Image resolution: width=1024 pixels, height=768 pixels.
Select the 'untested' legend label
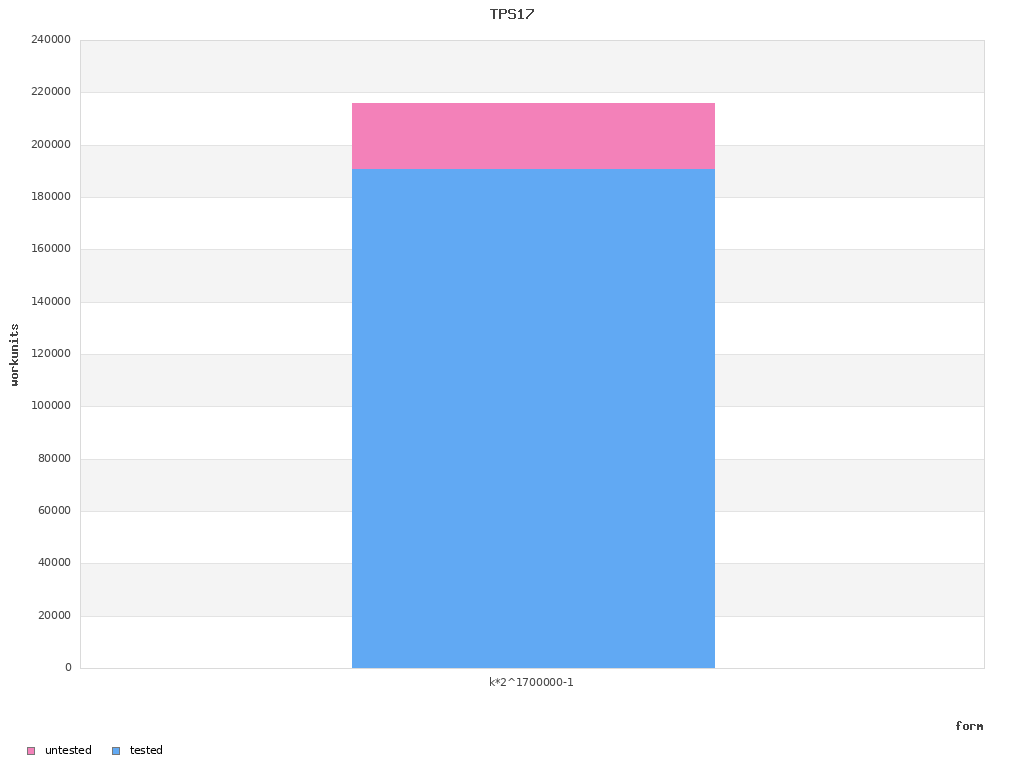coord(68,751)
